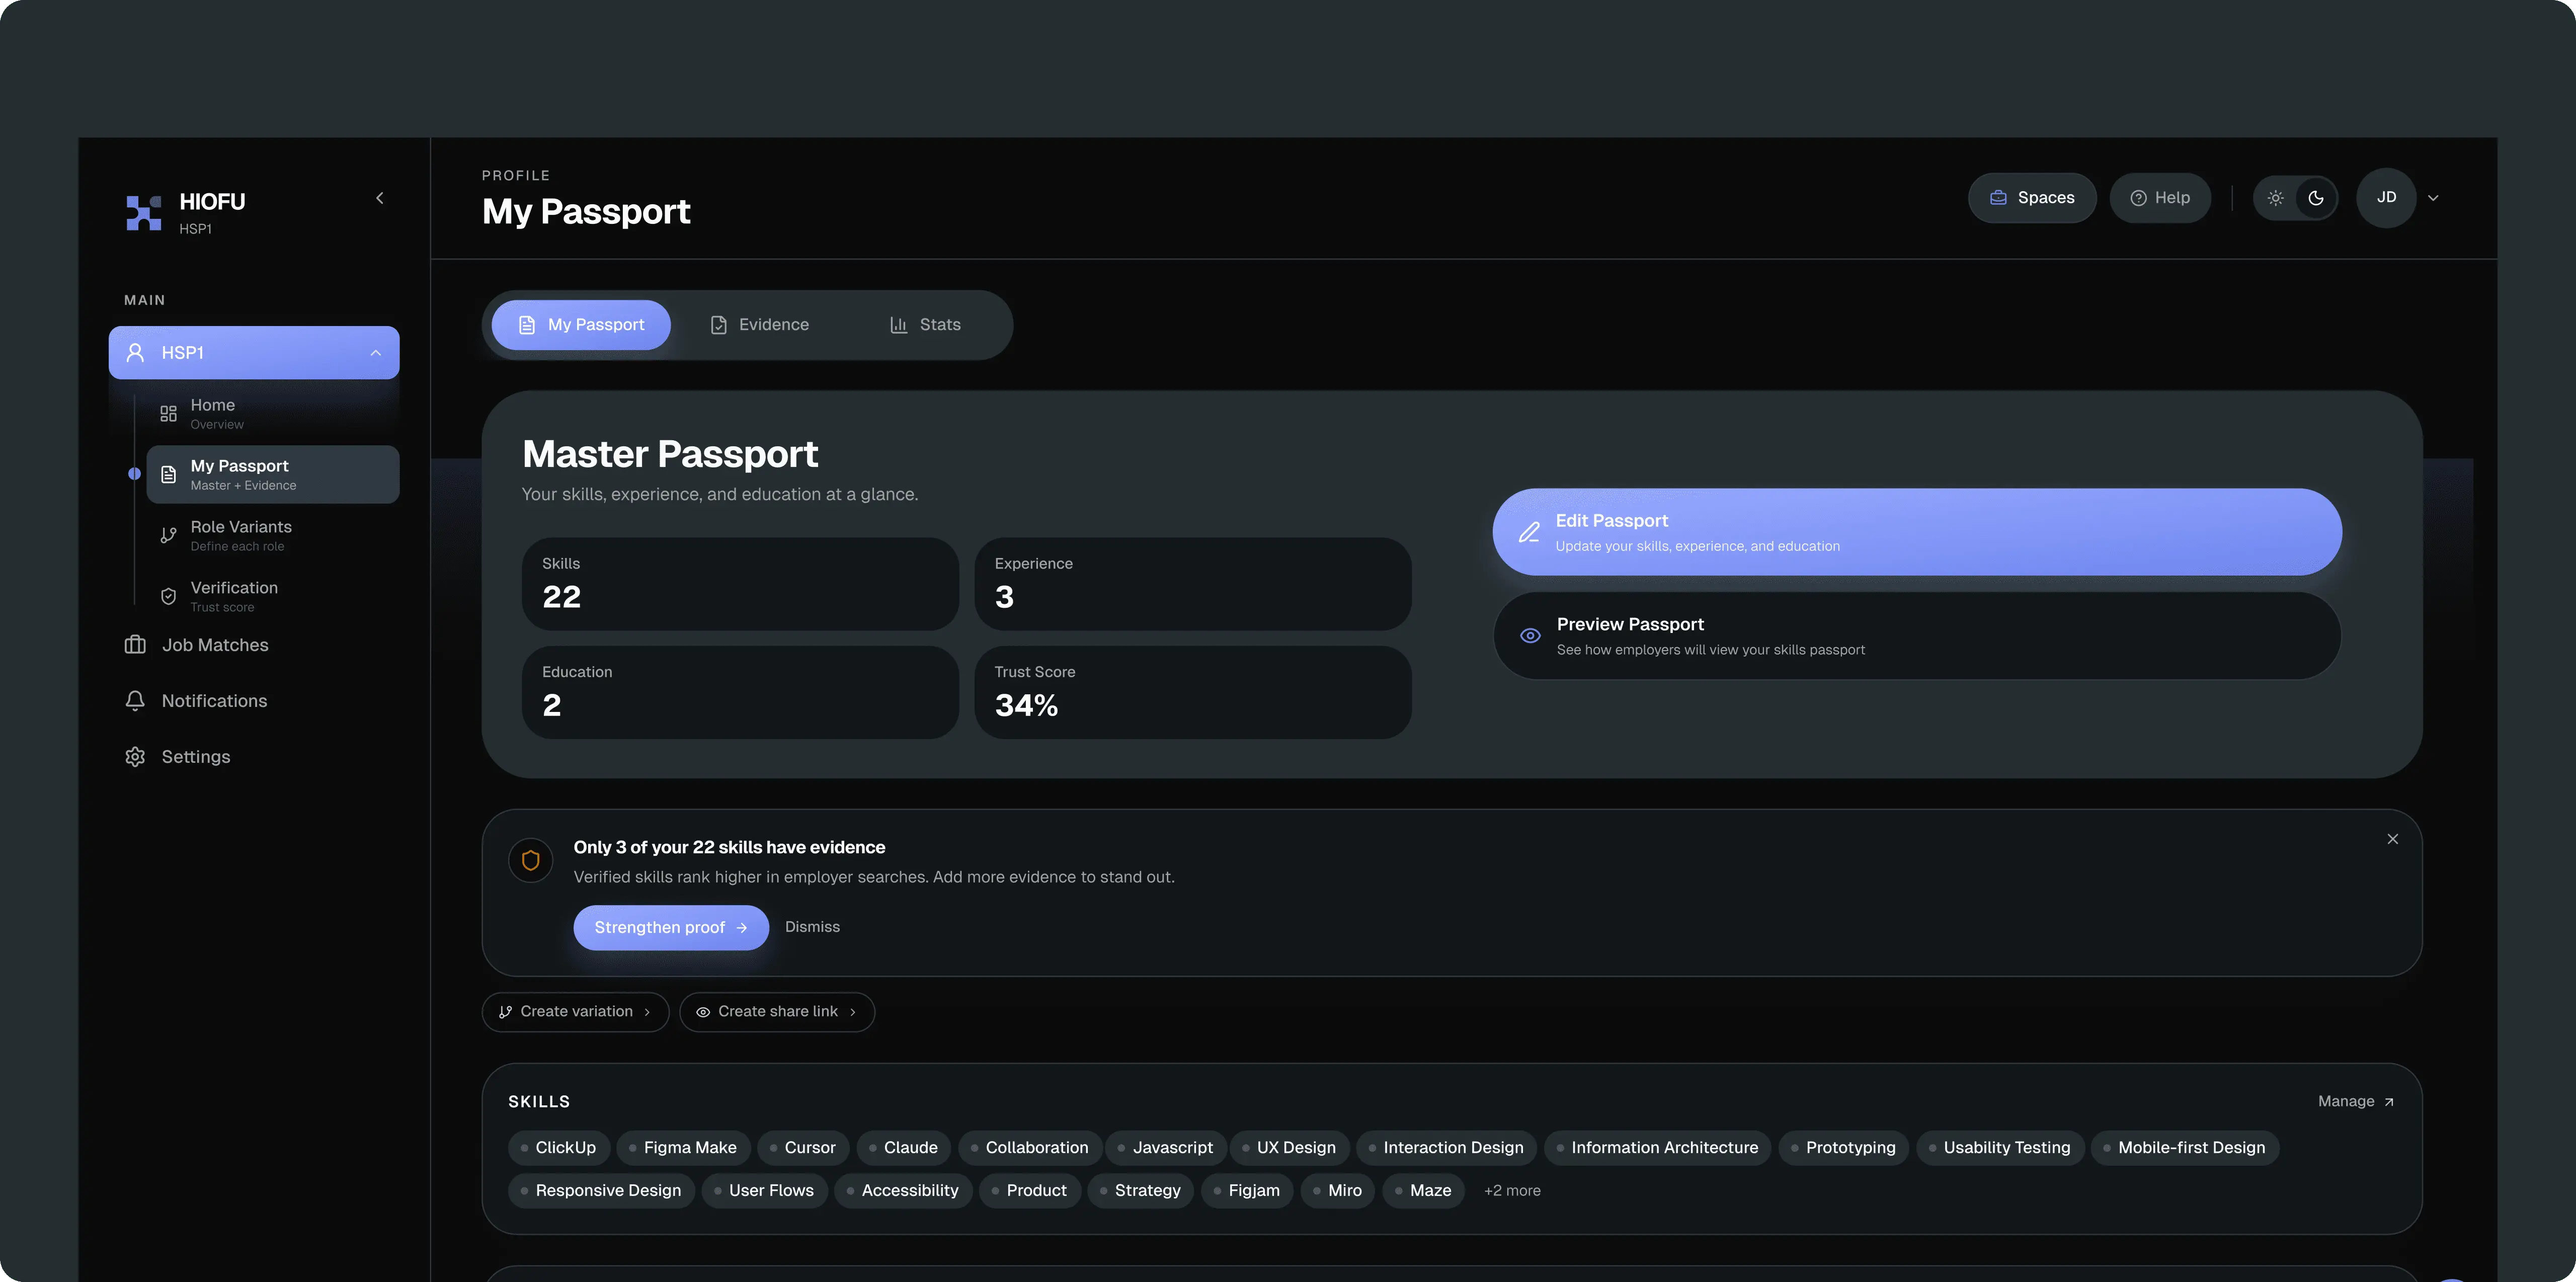Click the Edit Passport pencil icon
This screenshot has height=1282, width=2576.
click(x=1529, y=533)
